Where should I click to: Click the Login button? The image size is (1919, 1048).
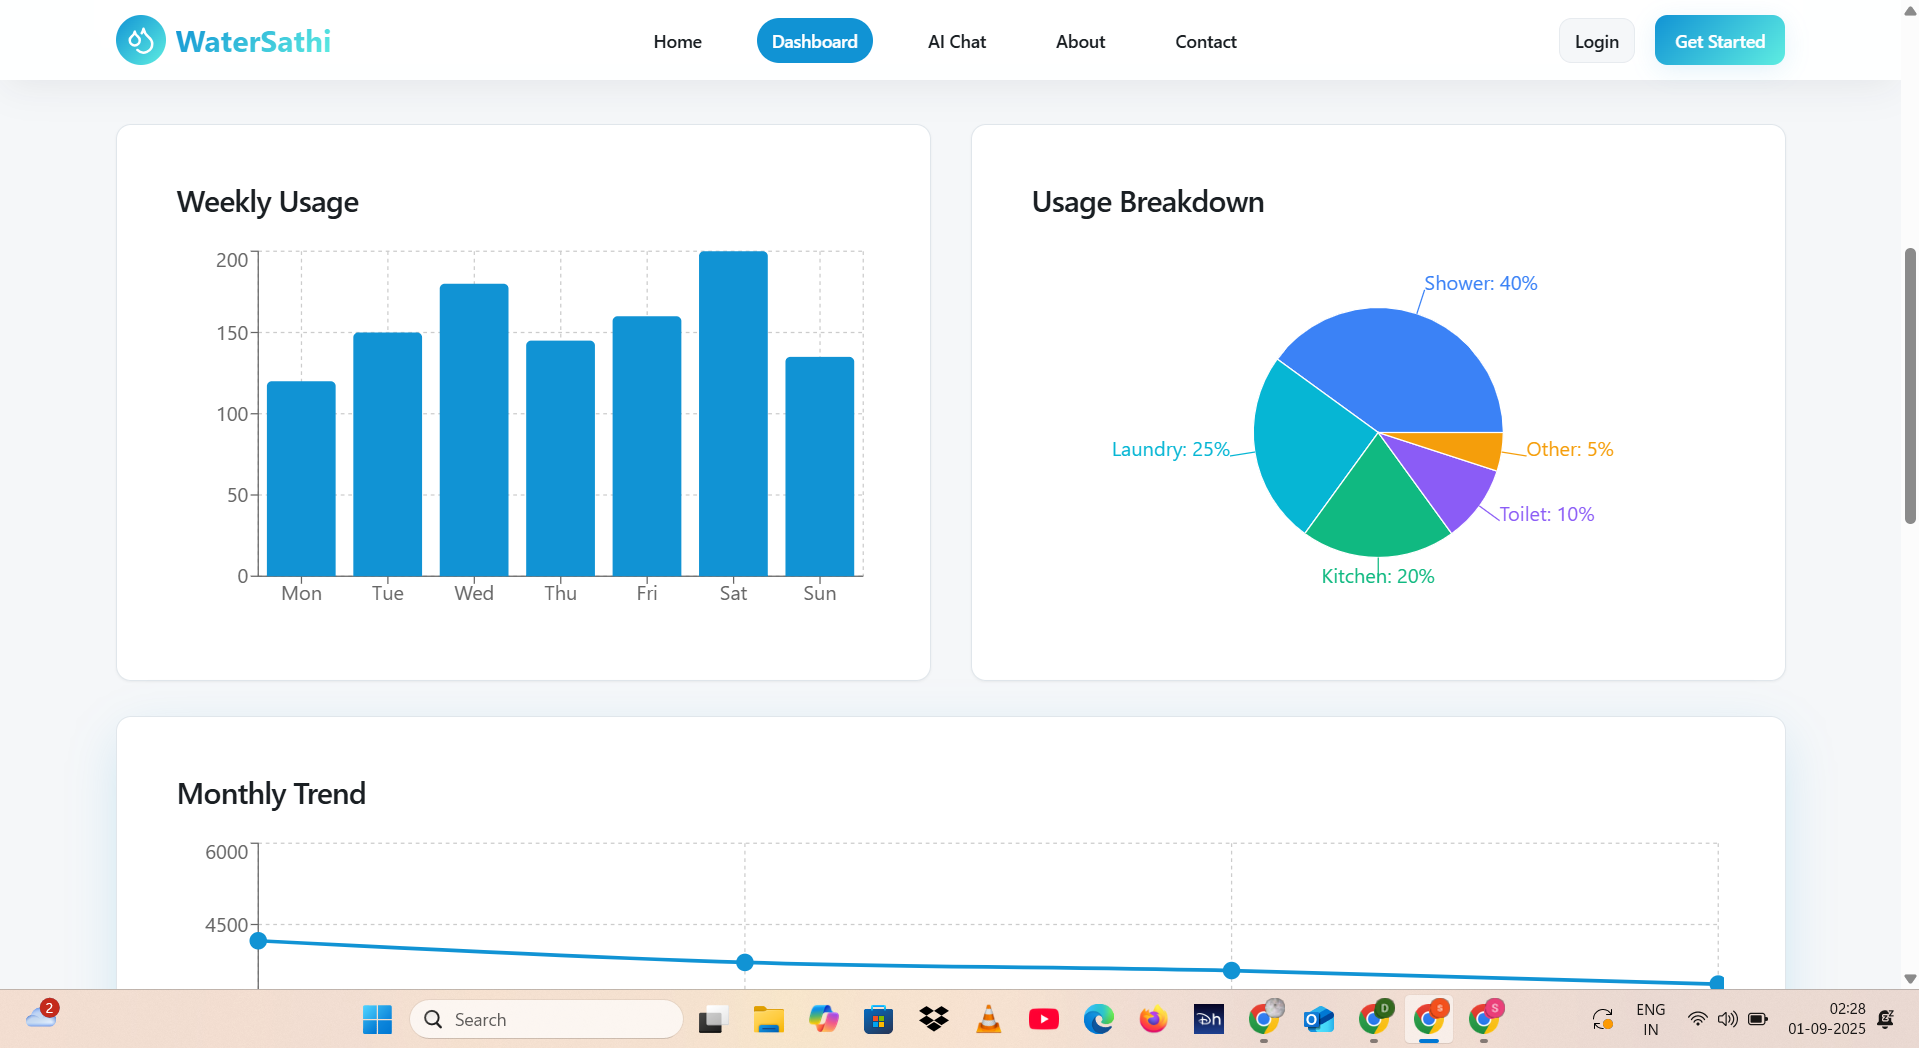pos(1596,41)
